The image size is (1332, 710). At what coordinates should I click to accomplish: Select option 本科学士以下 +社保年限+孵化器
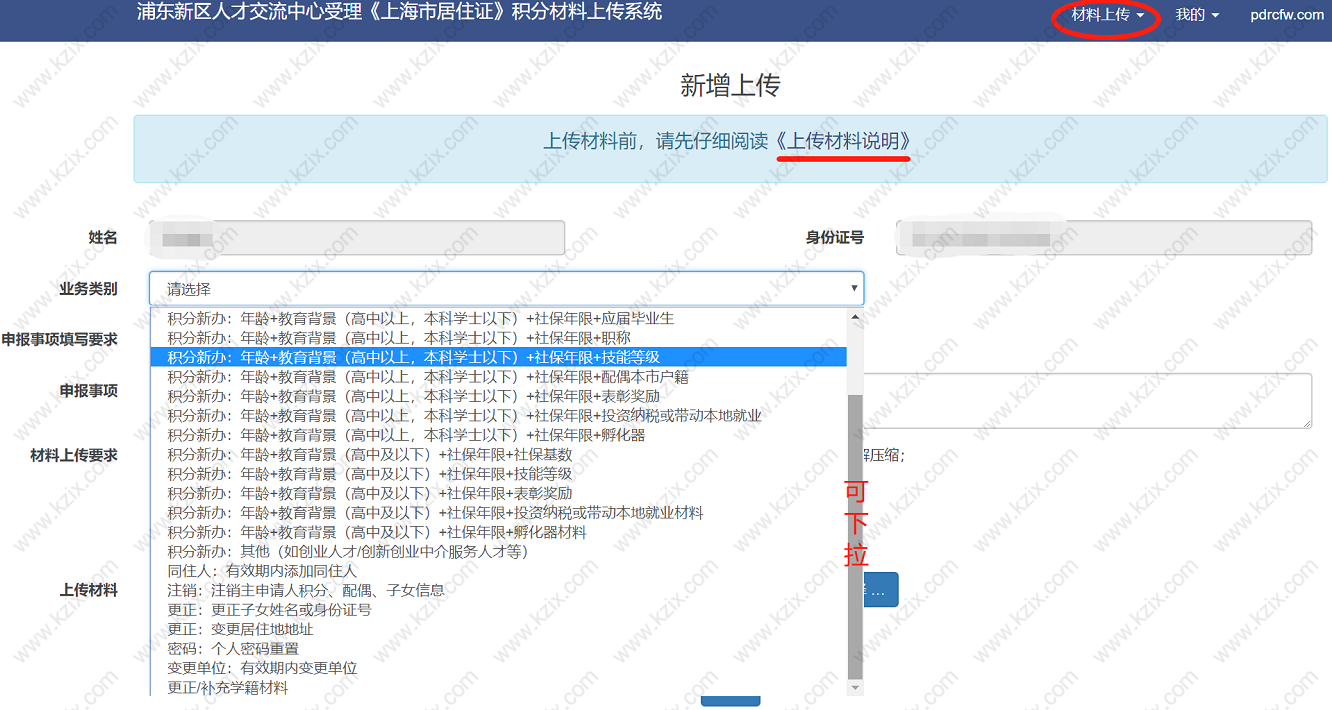(x=498, y=435)
